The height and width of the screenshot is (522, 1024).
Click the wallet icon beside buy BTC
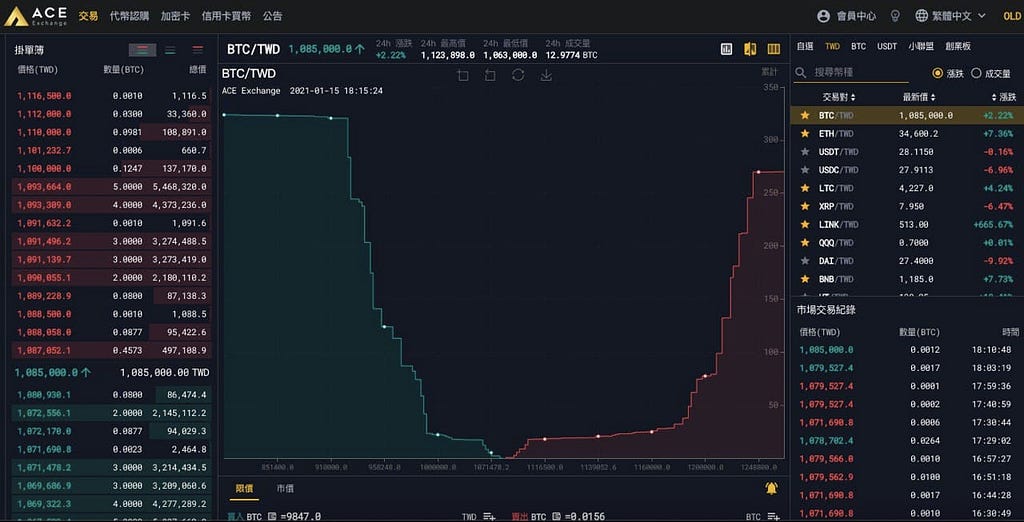[x=272, y=517]
